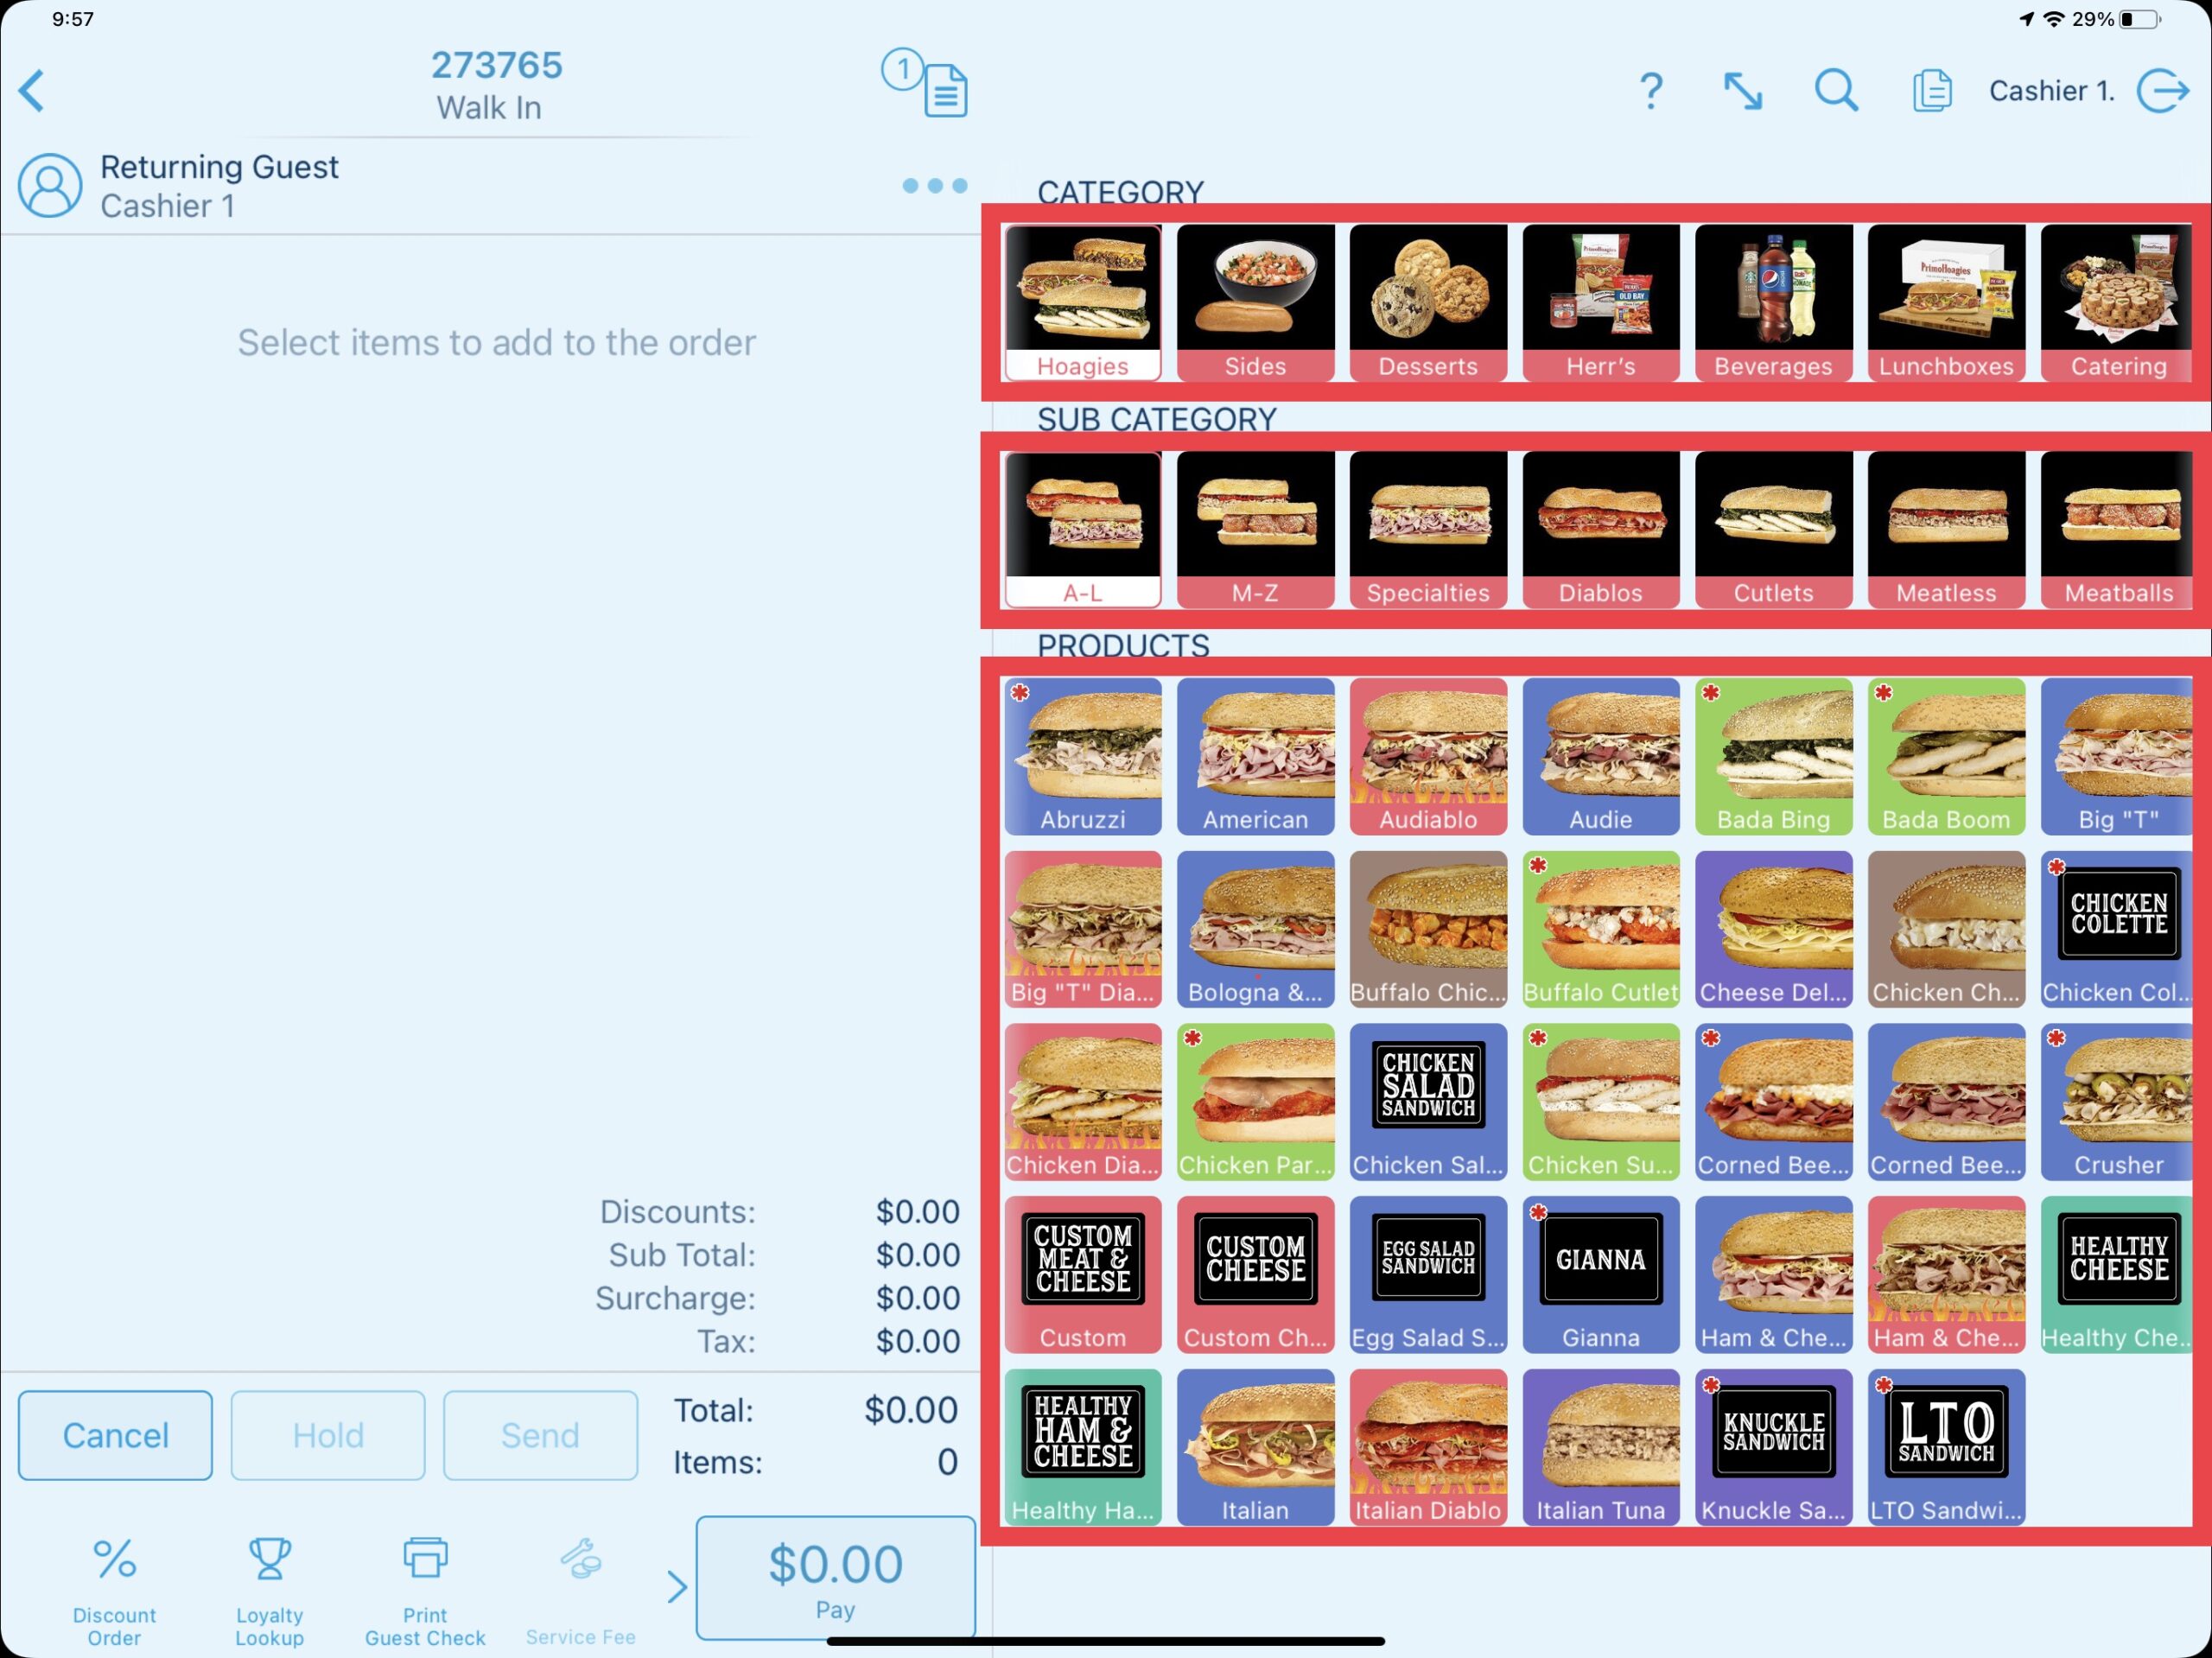Viewport: 2212px width, 1658px height.
Task: Click the Send button to submit order
Action: [540, 1435]
